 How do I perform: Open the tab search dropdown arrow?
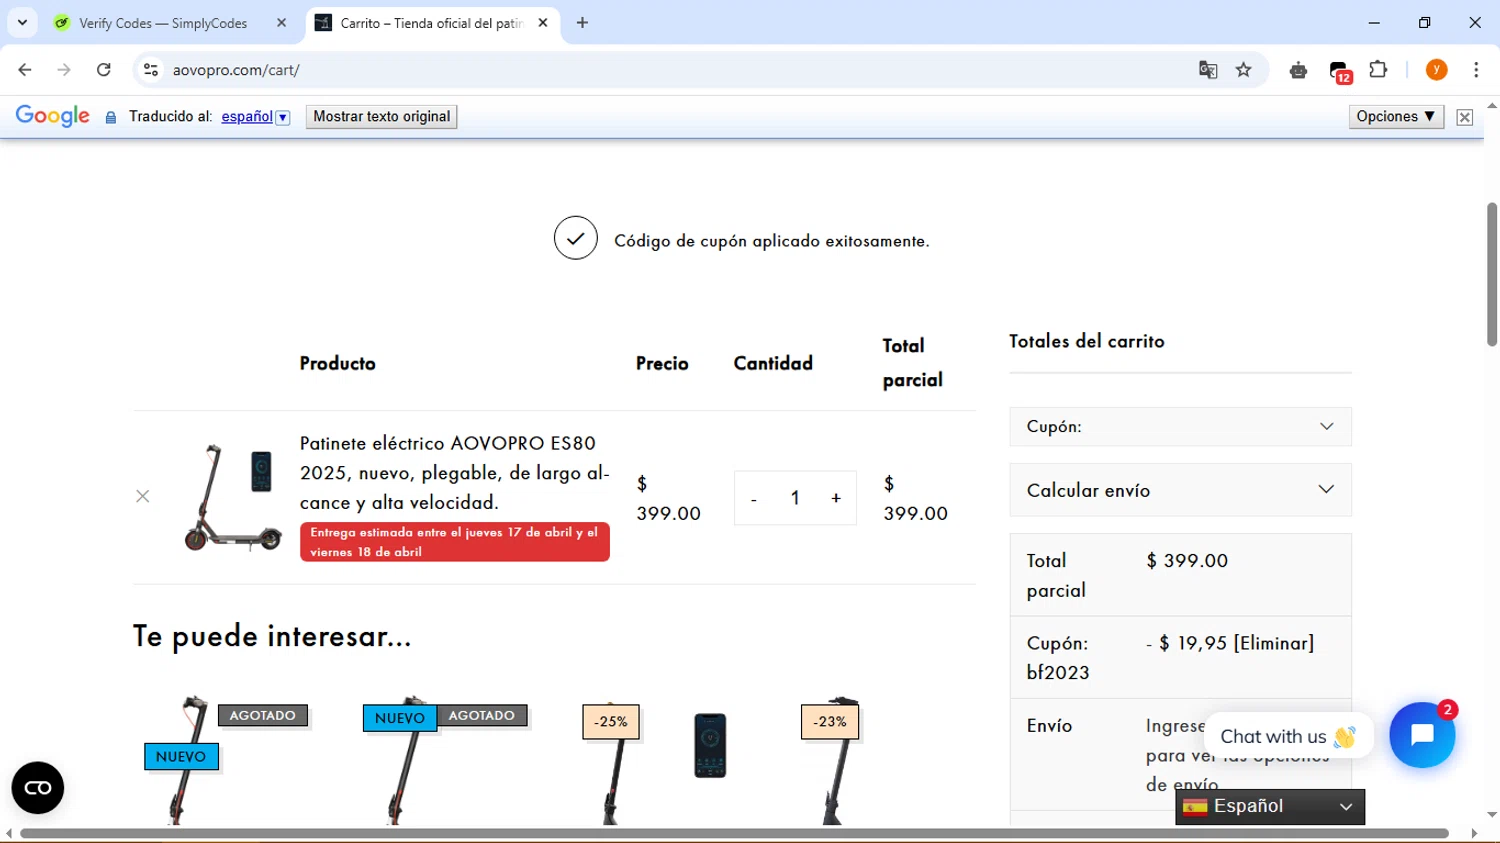click(22, 22)
